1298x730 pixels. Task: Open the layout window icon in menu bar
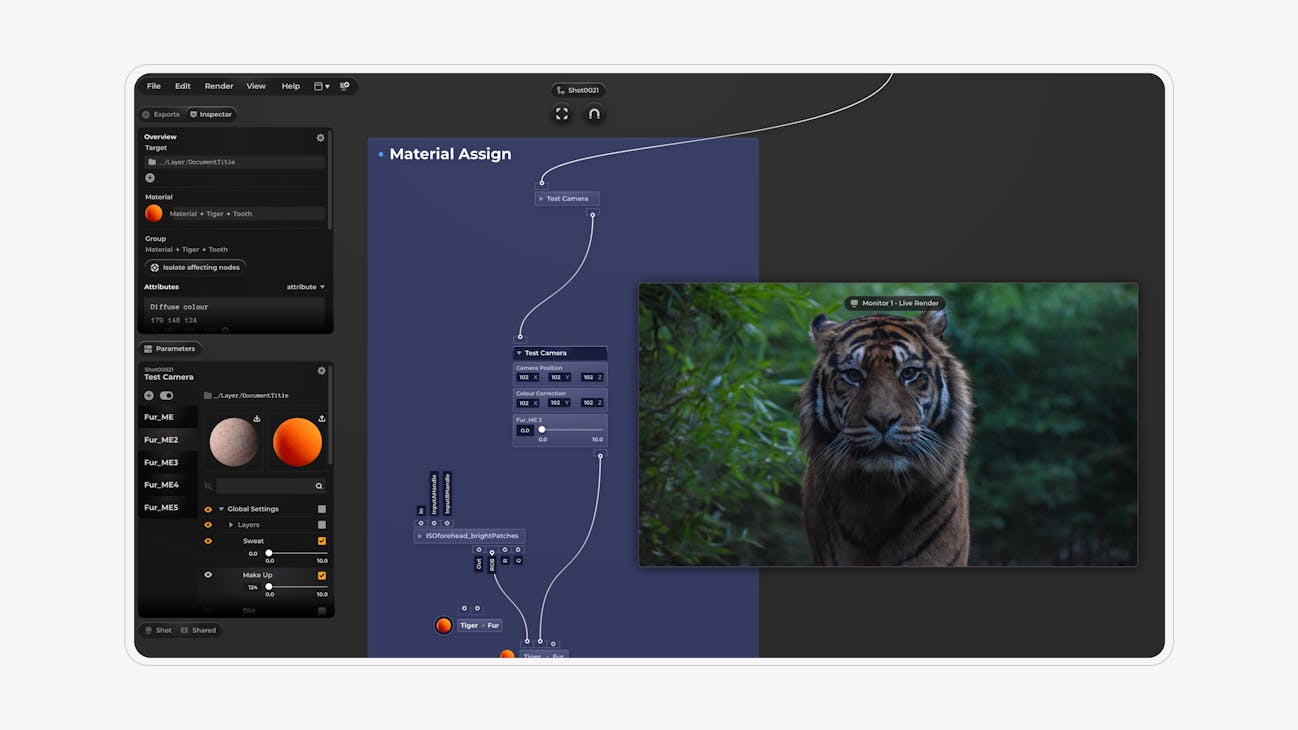click(x=321, y=86)
